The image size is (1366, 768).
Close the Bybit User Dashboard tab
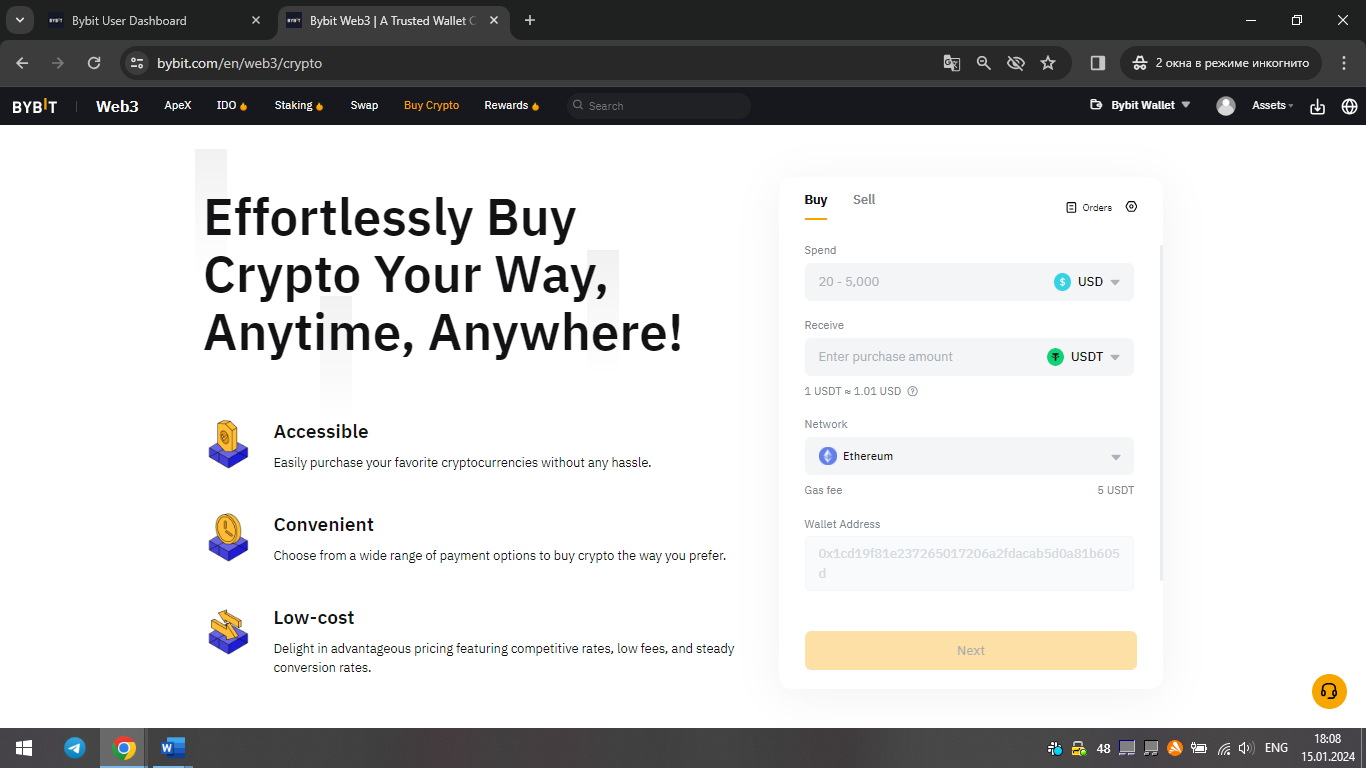(256, 20)
